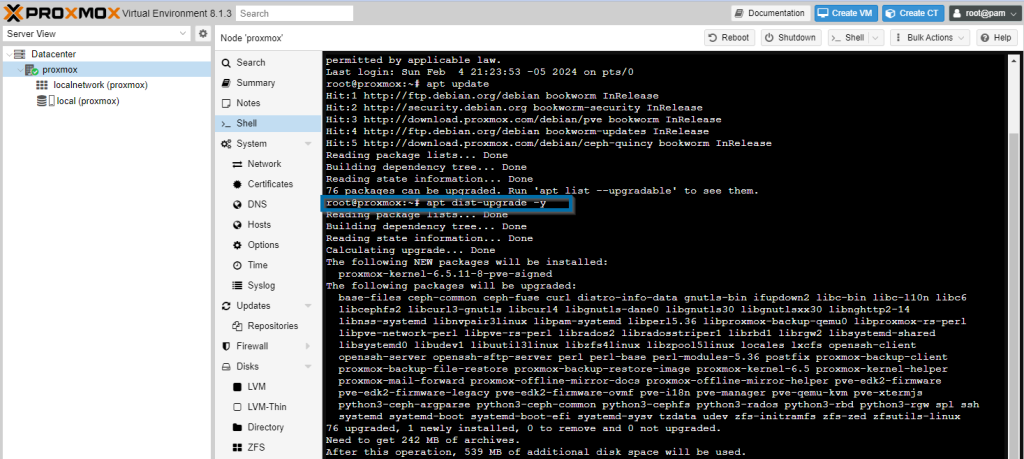
Task: Click the Directory folder icon
Action: click(x=237, y=427)
